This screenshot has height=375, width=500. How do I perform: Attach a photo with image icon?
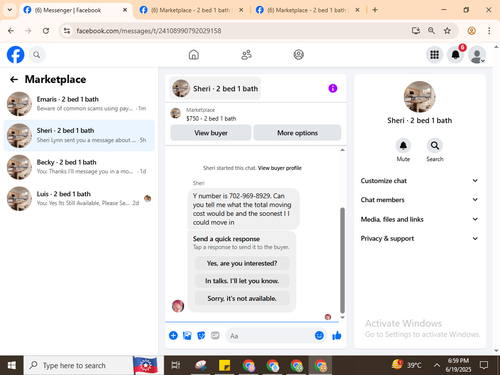187,335
